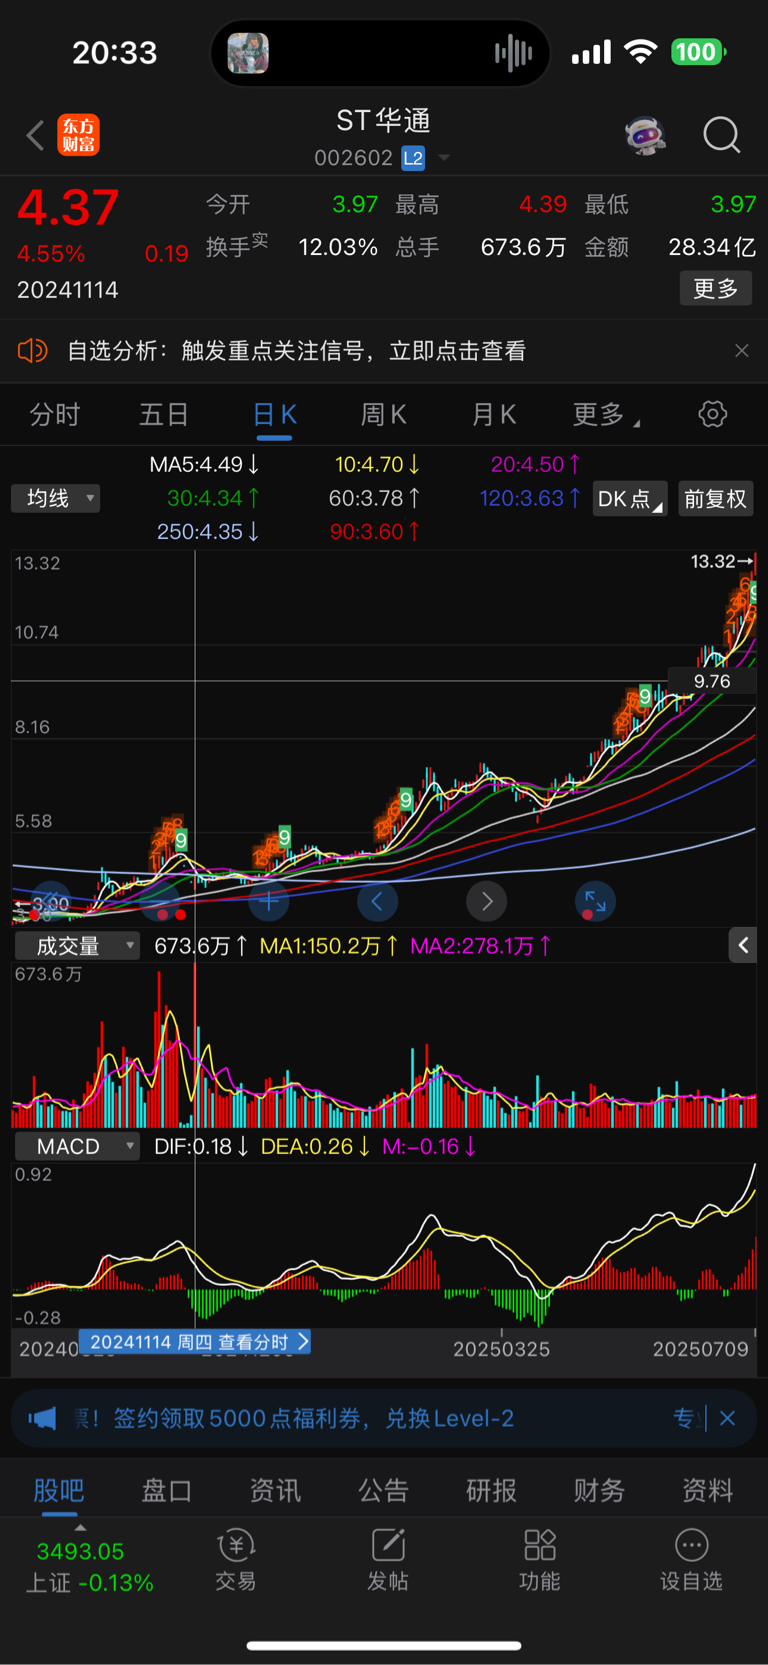Open the 成交量 indicator dropdown

click(x=77, y=945)
